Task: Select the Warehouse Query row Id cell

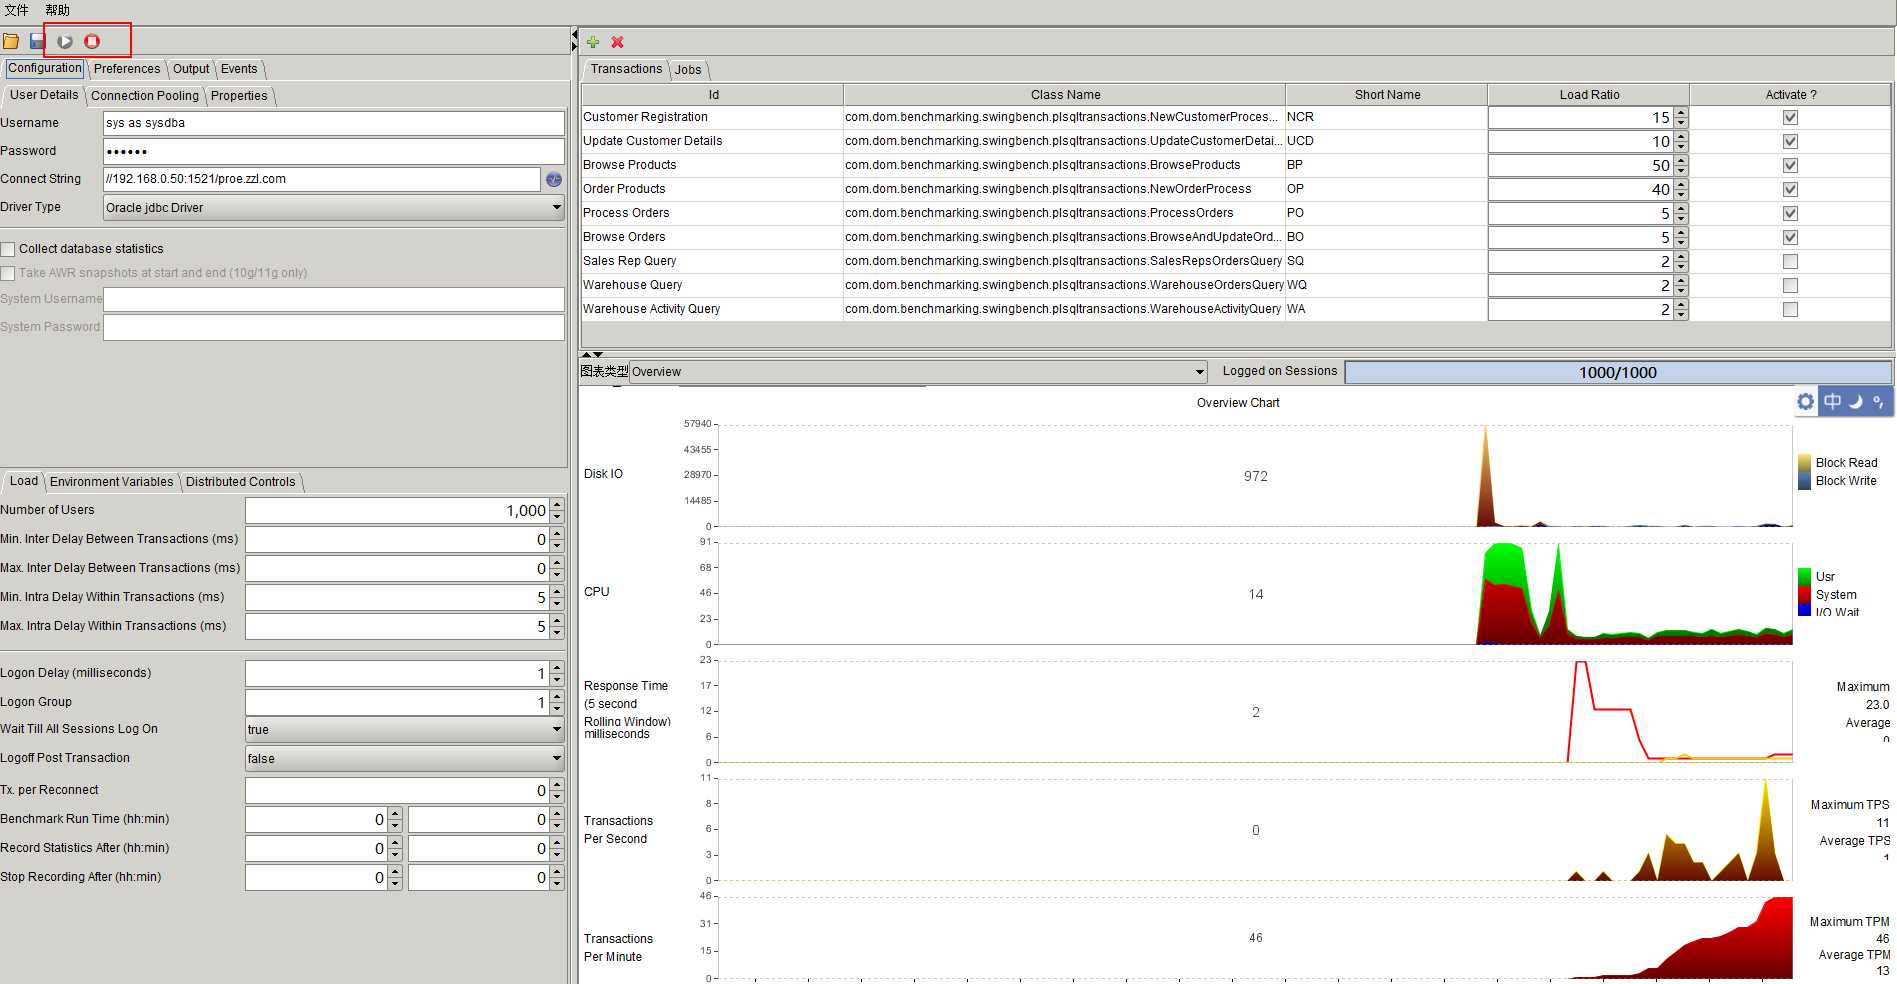Action: 712,285
